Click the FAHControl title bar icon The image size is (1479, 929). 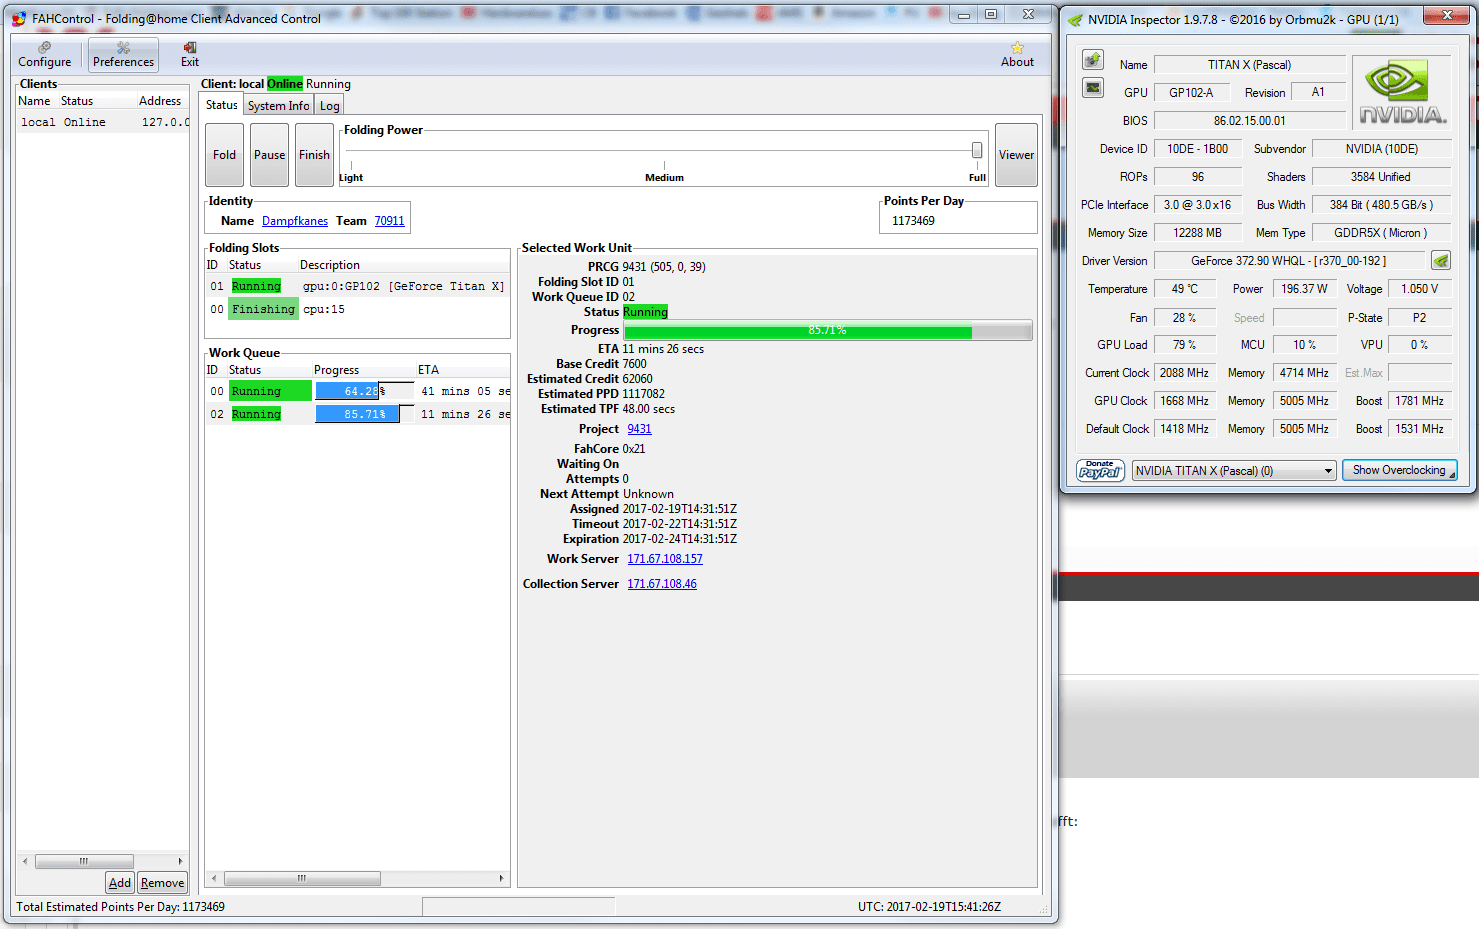18,18
